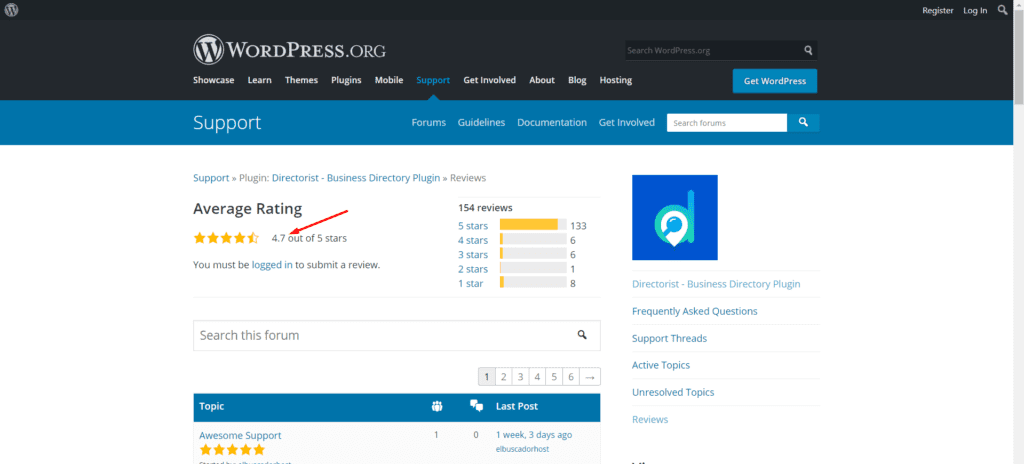Image resolution: width=1024 pixels, height=464 pixels.
Task: Focus the Search WordPress.org field
Action: [713, 50]
